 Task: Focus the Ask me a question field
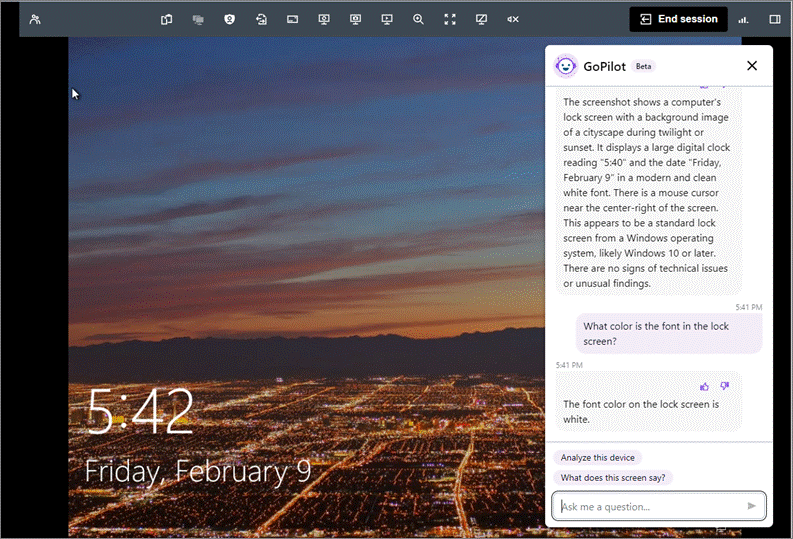pos(659,506)
